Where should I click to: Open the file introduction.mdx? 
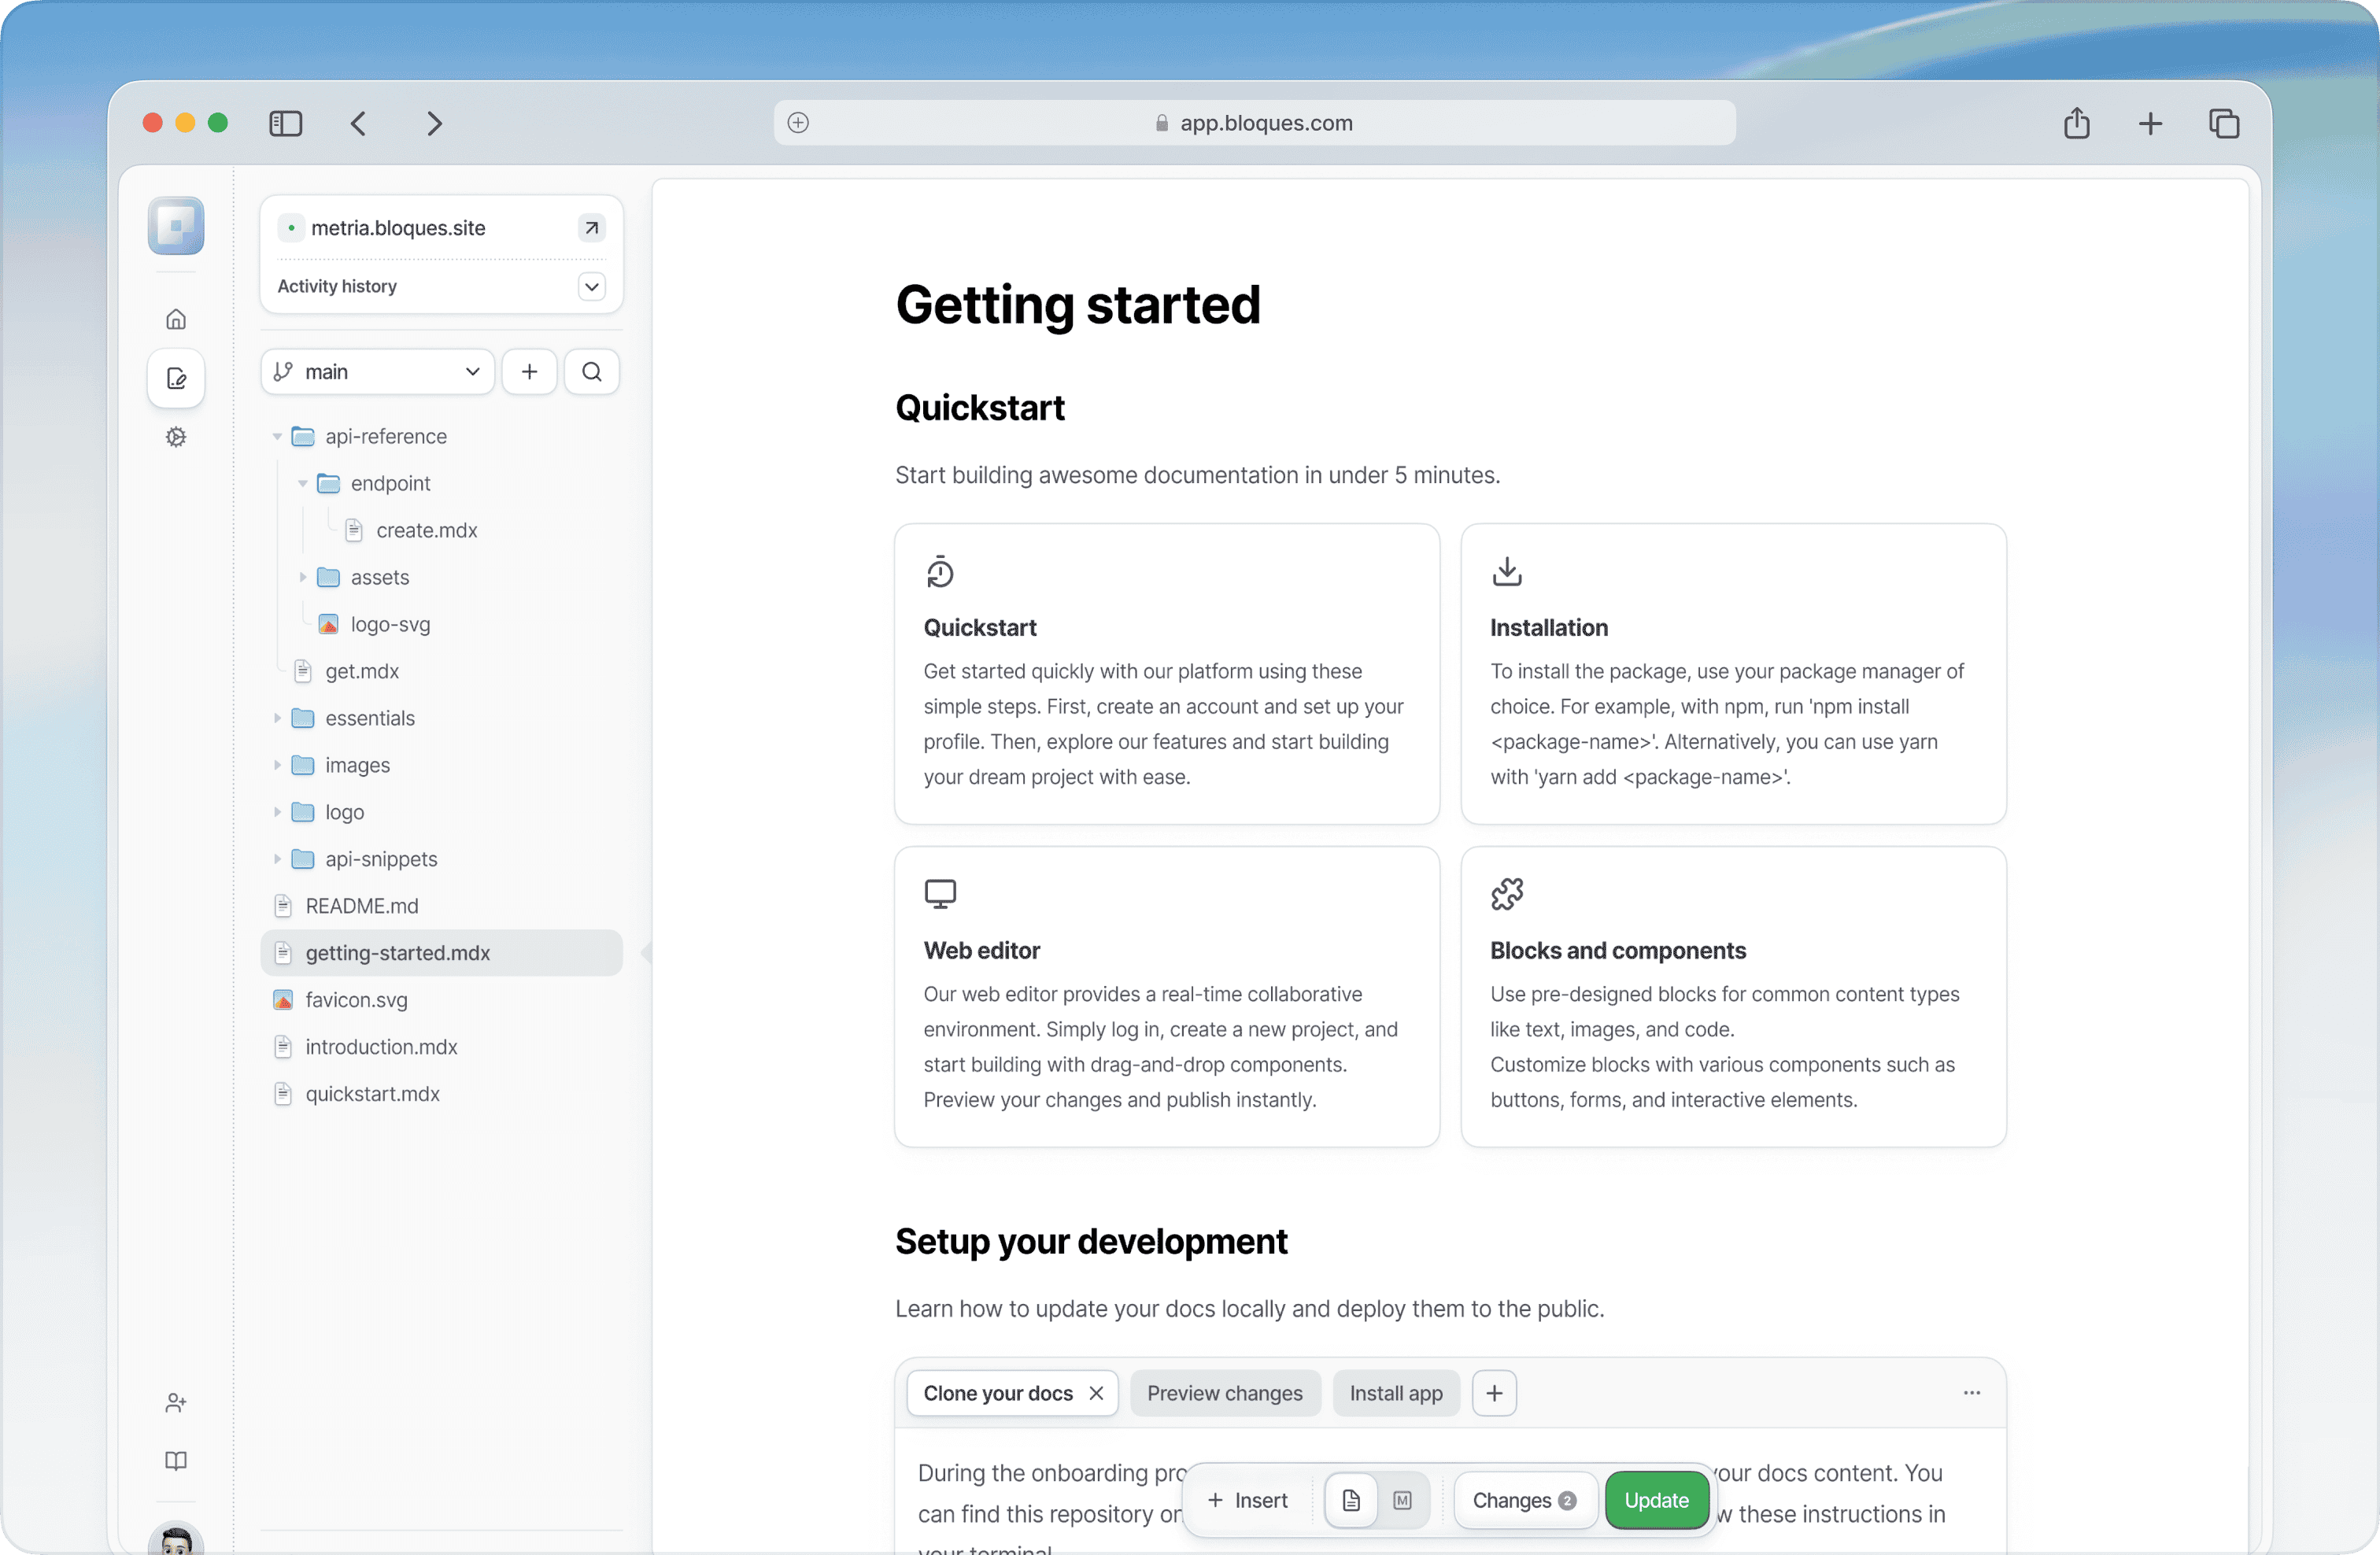pos(381,1046)
